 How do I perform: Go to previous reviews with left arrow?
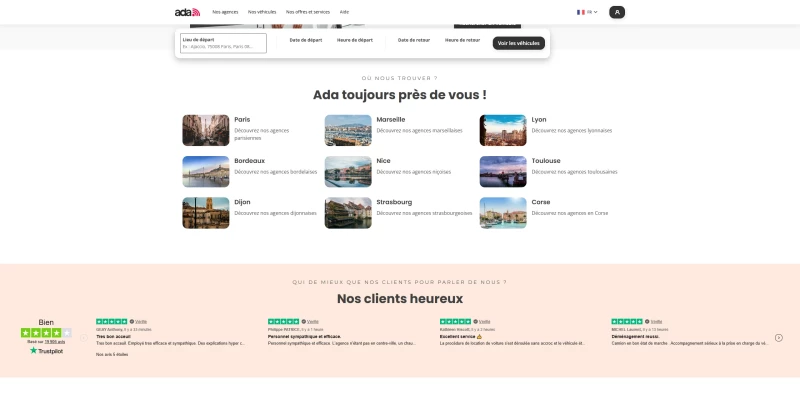pos(84,338)
